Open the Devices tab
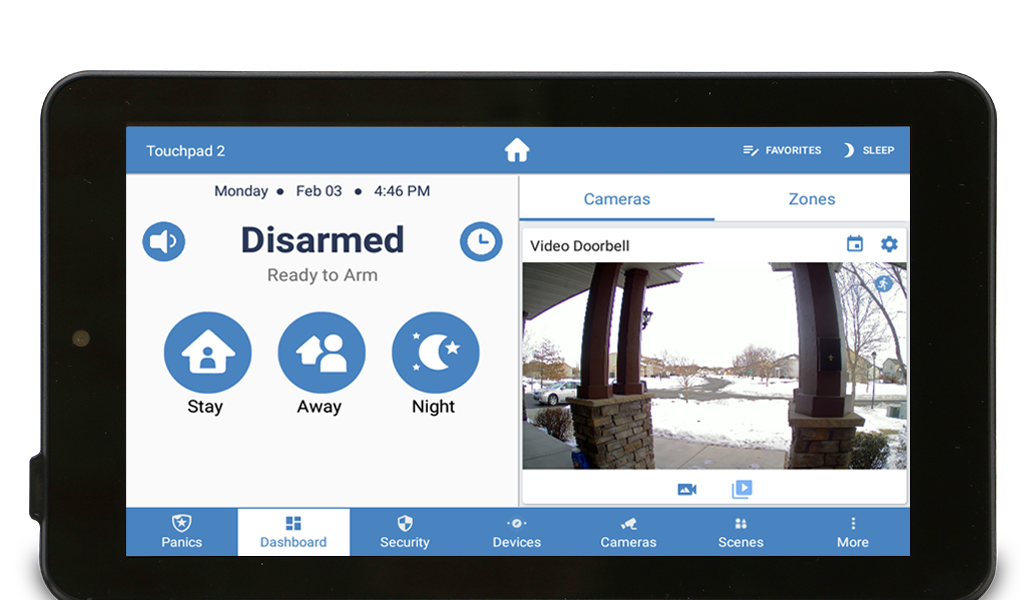Screen dimensions: 1024x600 tap(517, 532)
